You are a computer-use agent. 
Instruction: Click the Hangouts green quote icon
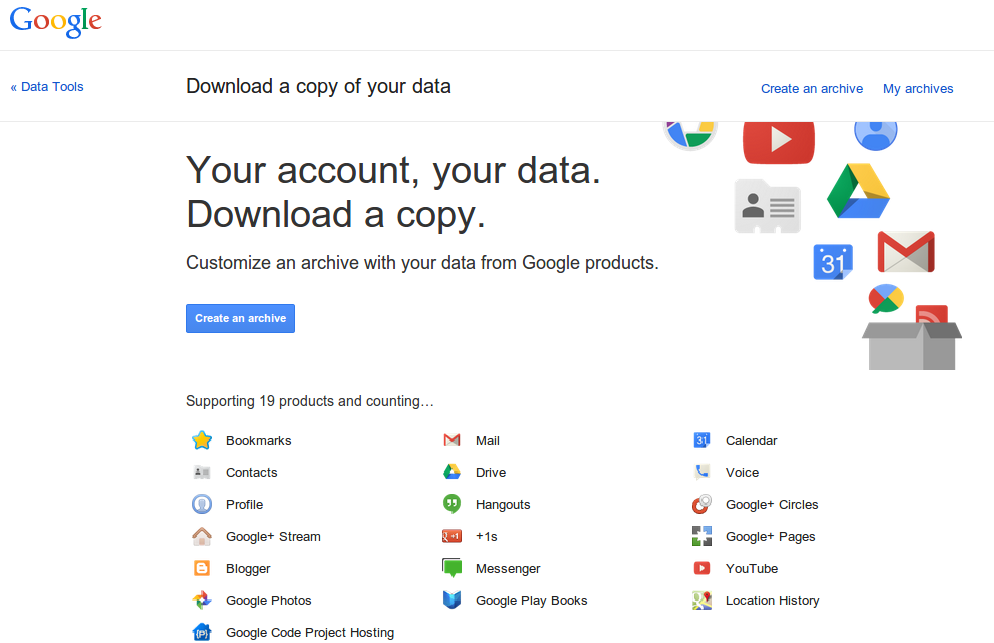[x=452, y=504]
